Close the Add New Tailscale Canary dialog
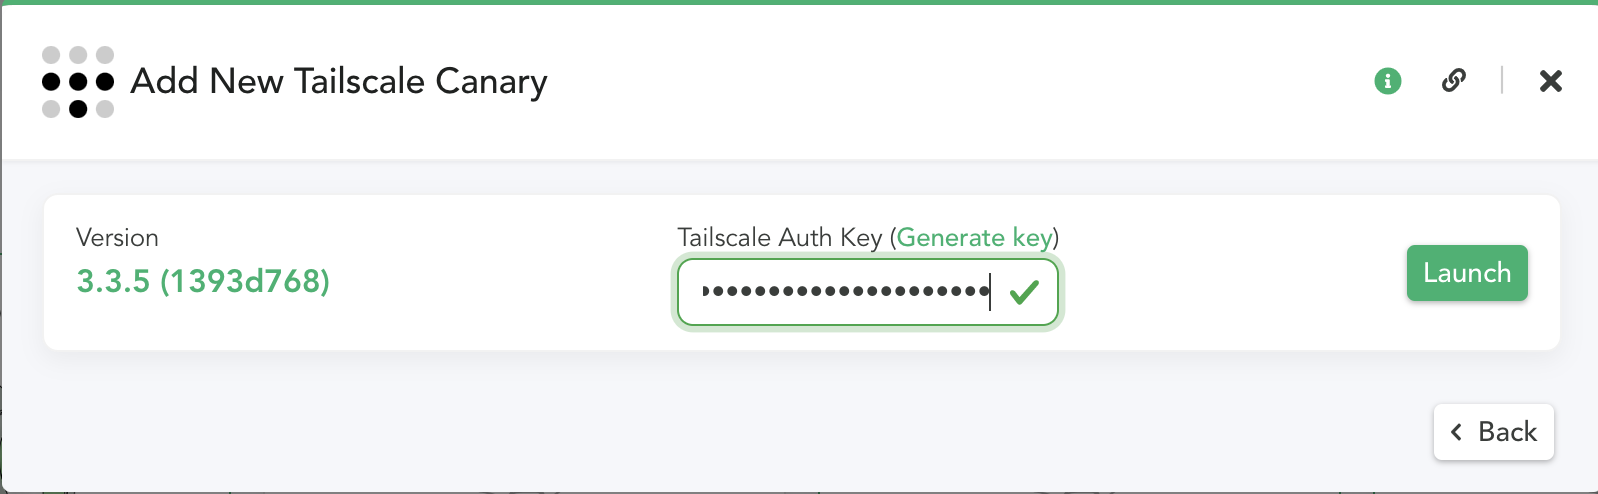Image resolution: width=1598 pixels, height=494 pixels. pos(1551,81)
